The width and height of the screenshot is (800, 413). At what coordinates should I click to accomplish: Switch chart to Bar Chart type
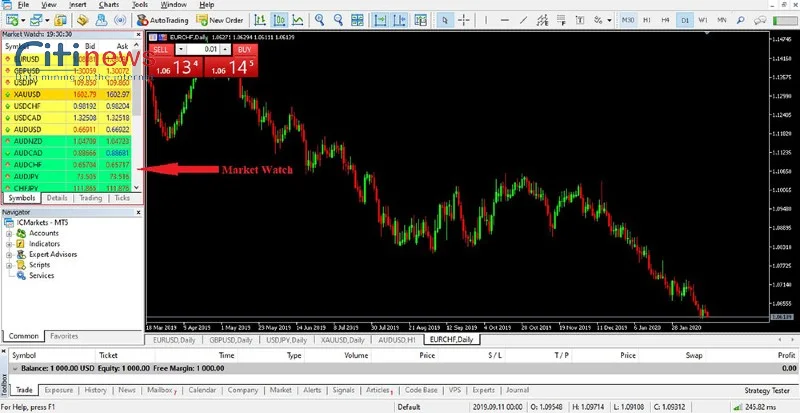pos(260,20)
